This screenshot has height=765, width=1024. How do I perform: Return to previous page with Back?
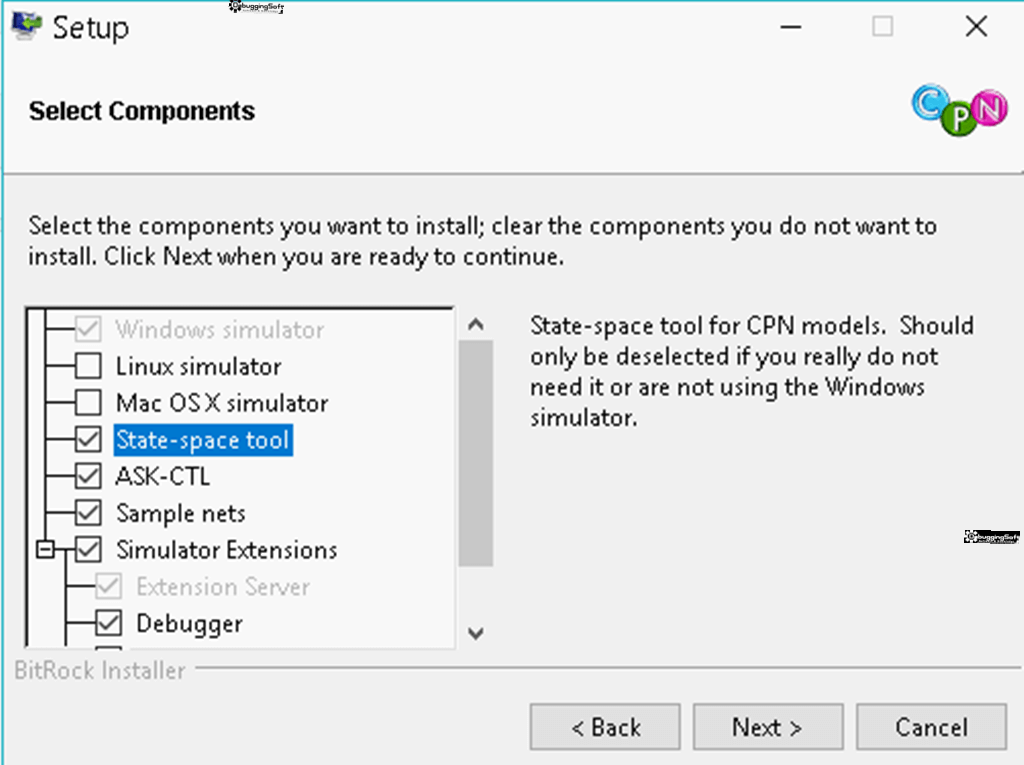tap(605, 726)
